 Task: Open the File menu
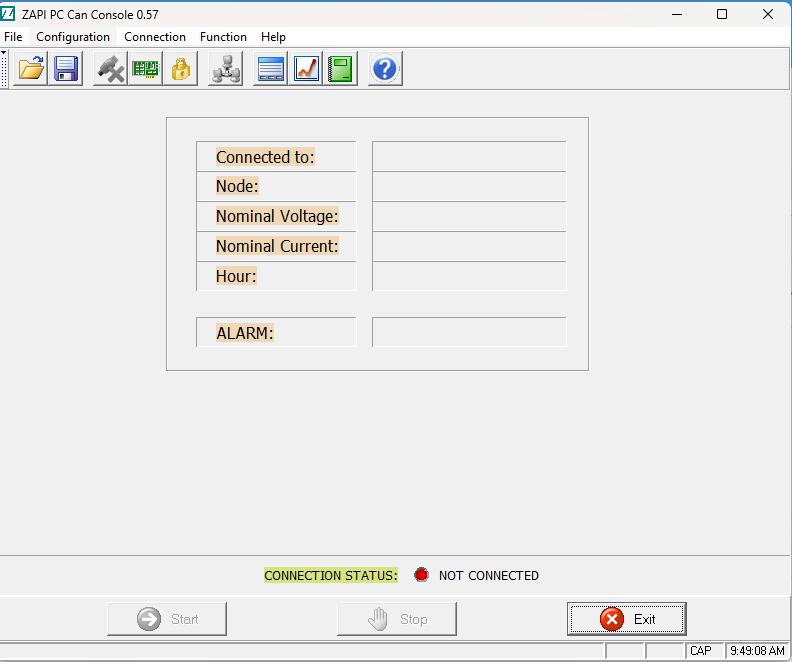tap(13, 37)
